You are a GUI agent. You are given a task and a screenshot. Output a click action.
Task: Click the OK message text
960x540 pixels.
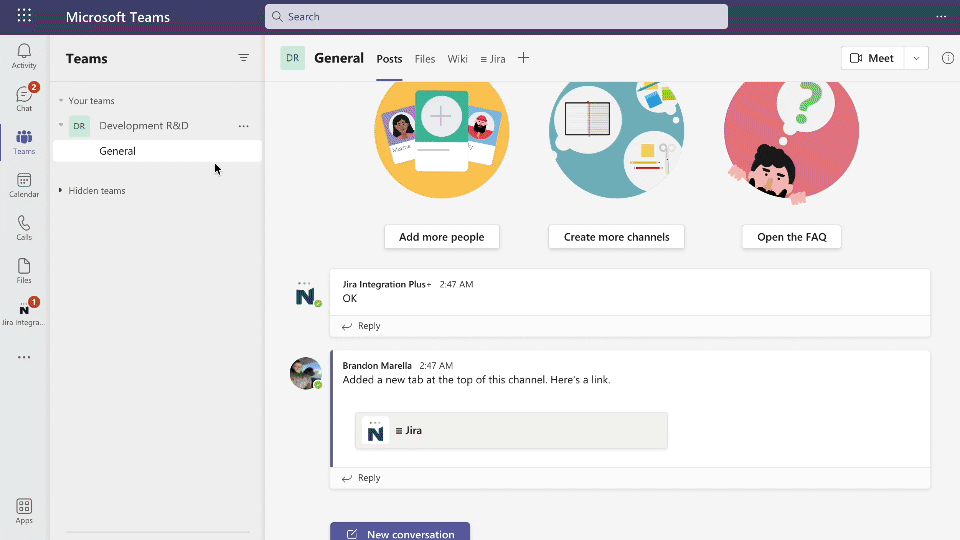[x=350, y=298]
